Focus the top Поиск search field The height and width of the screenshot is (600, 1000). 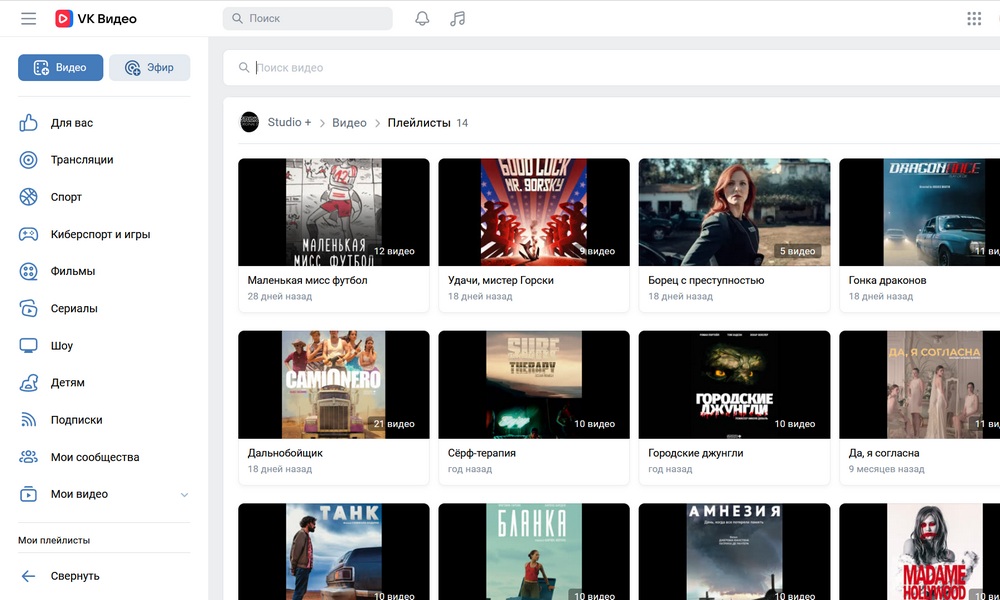pos(307,18)
